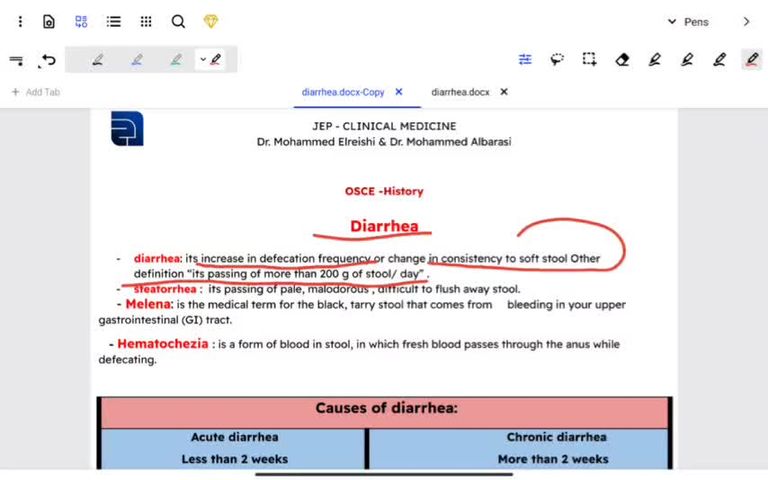Click Add Tab

(36, 92)
